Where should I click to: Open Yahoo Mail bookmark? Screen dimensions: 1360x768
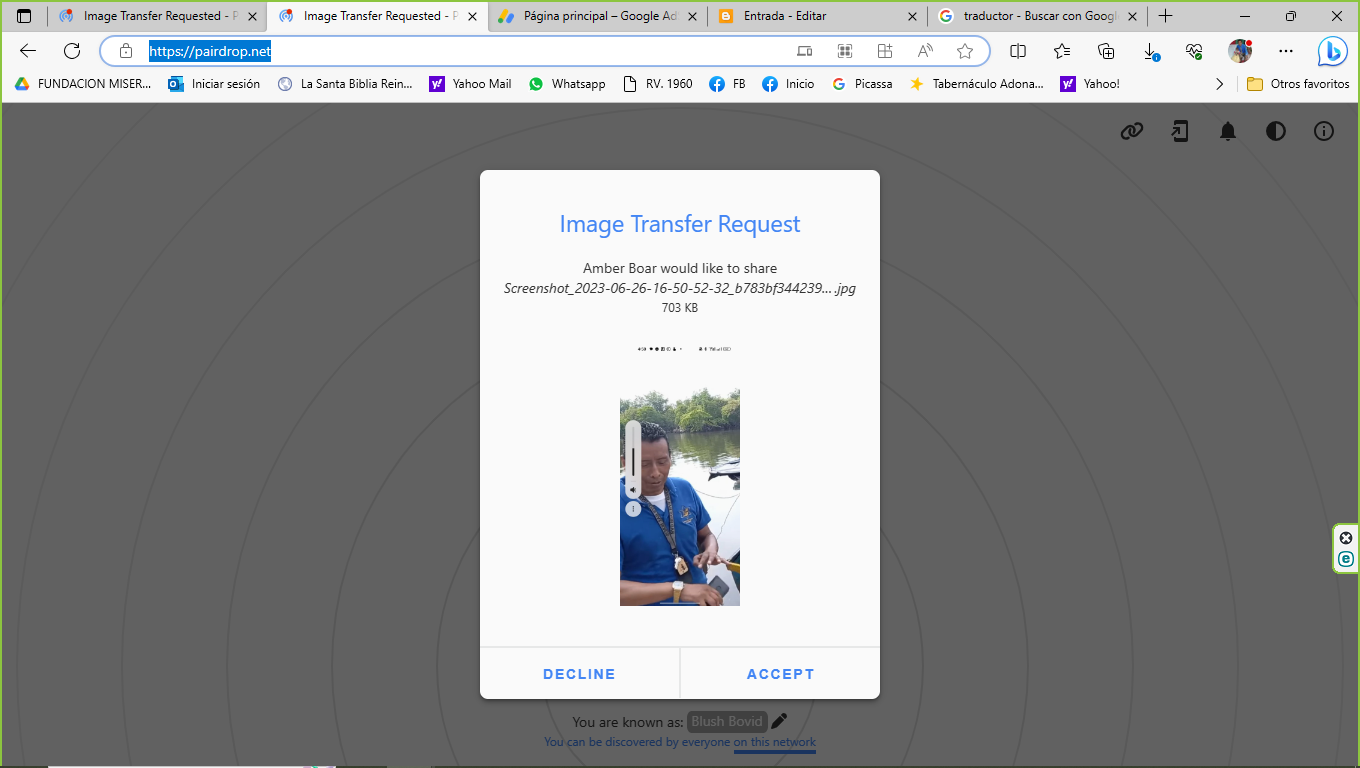[x=470, y=84]
